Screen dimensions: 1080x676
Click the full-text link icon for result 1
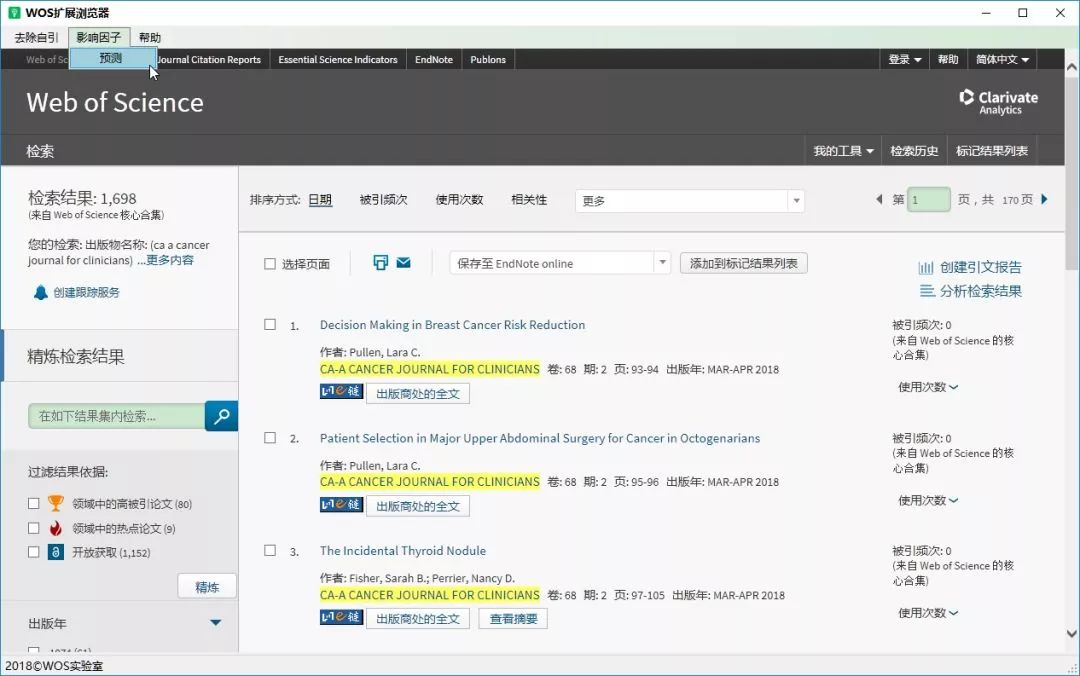(341, 393)
